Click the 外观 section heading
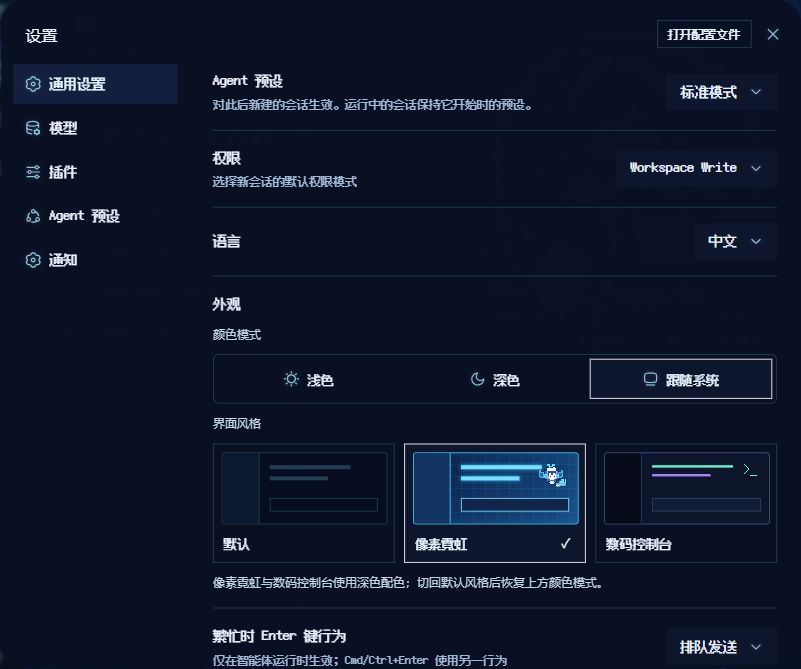 coord(226,304)
